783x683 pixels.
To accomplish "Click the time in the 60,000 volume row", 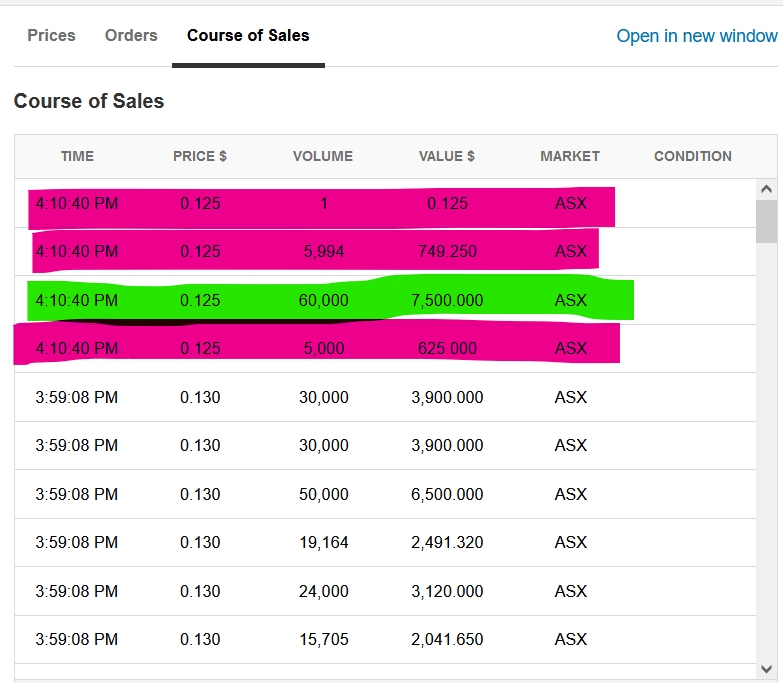I will click(x=77, y=300).
